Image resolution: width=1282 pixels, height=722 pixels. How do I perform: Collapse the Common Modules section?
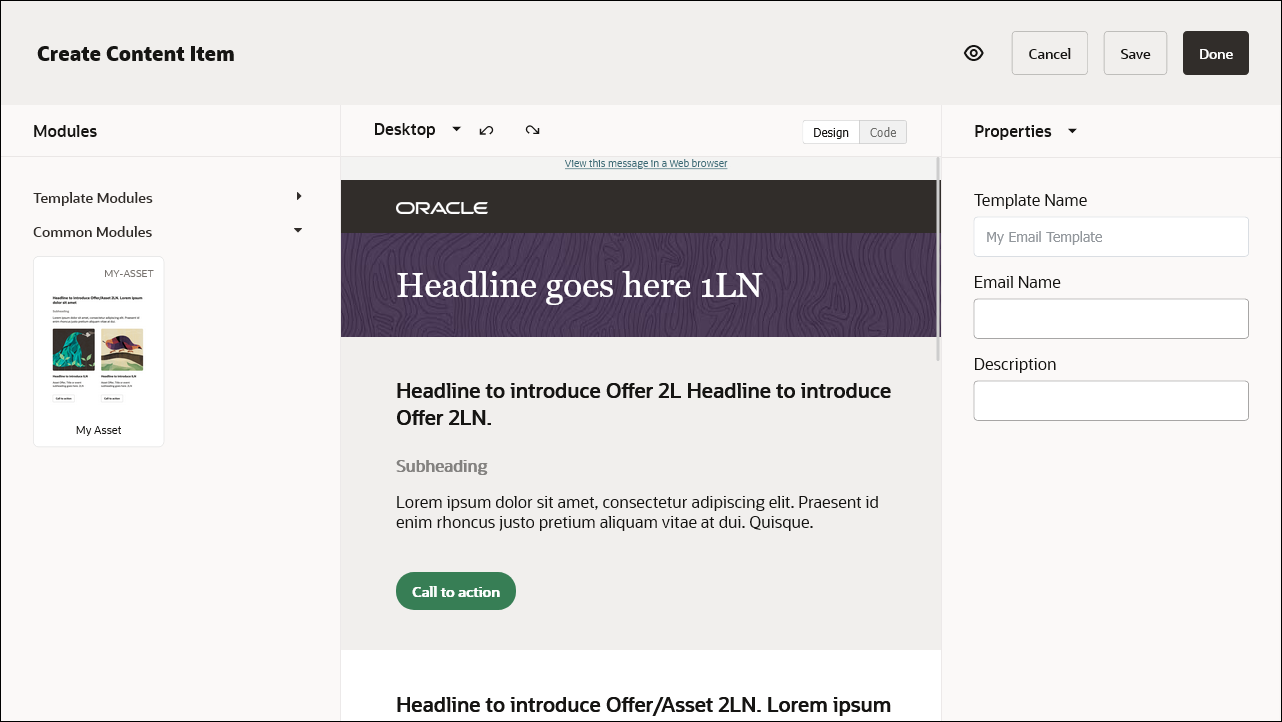click(x=92, y=231)
